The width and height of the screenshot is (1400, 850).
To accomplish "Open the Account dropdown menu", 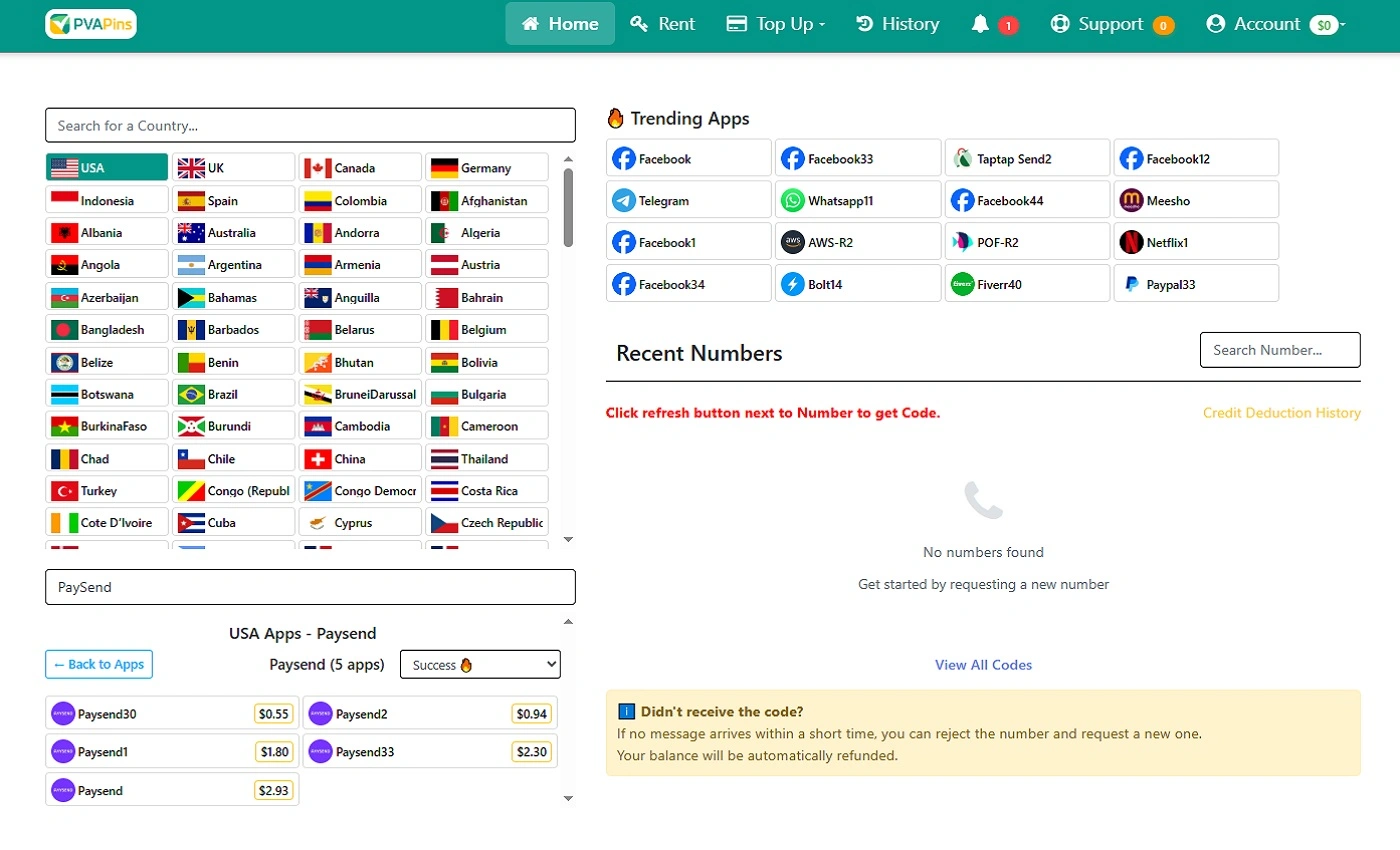I will (x=1276, y=24).
